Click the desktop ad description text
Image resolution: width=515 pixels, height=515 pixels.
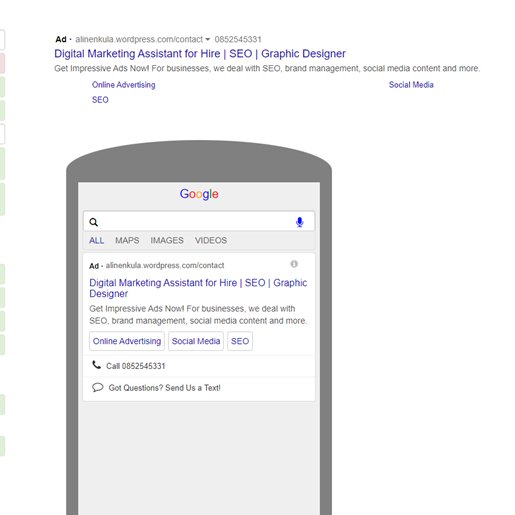tap(267, 68)
